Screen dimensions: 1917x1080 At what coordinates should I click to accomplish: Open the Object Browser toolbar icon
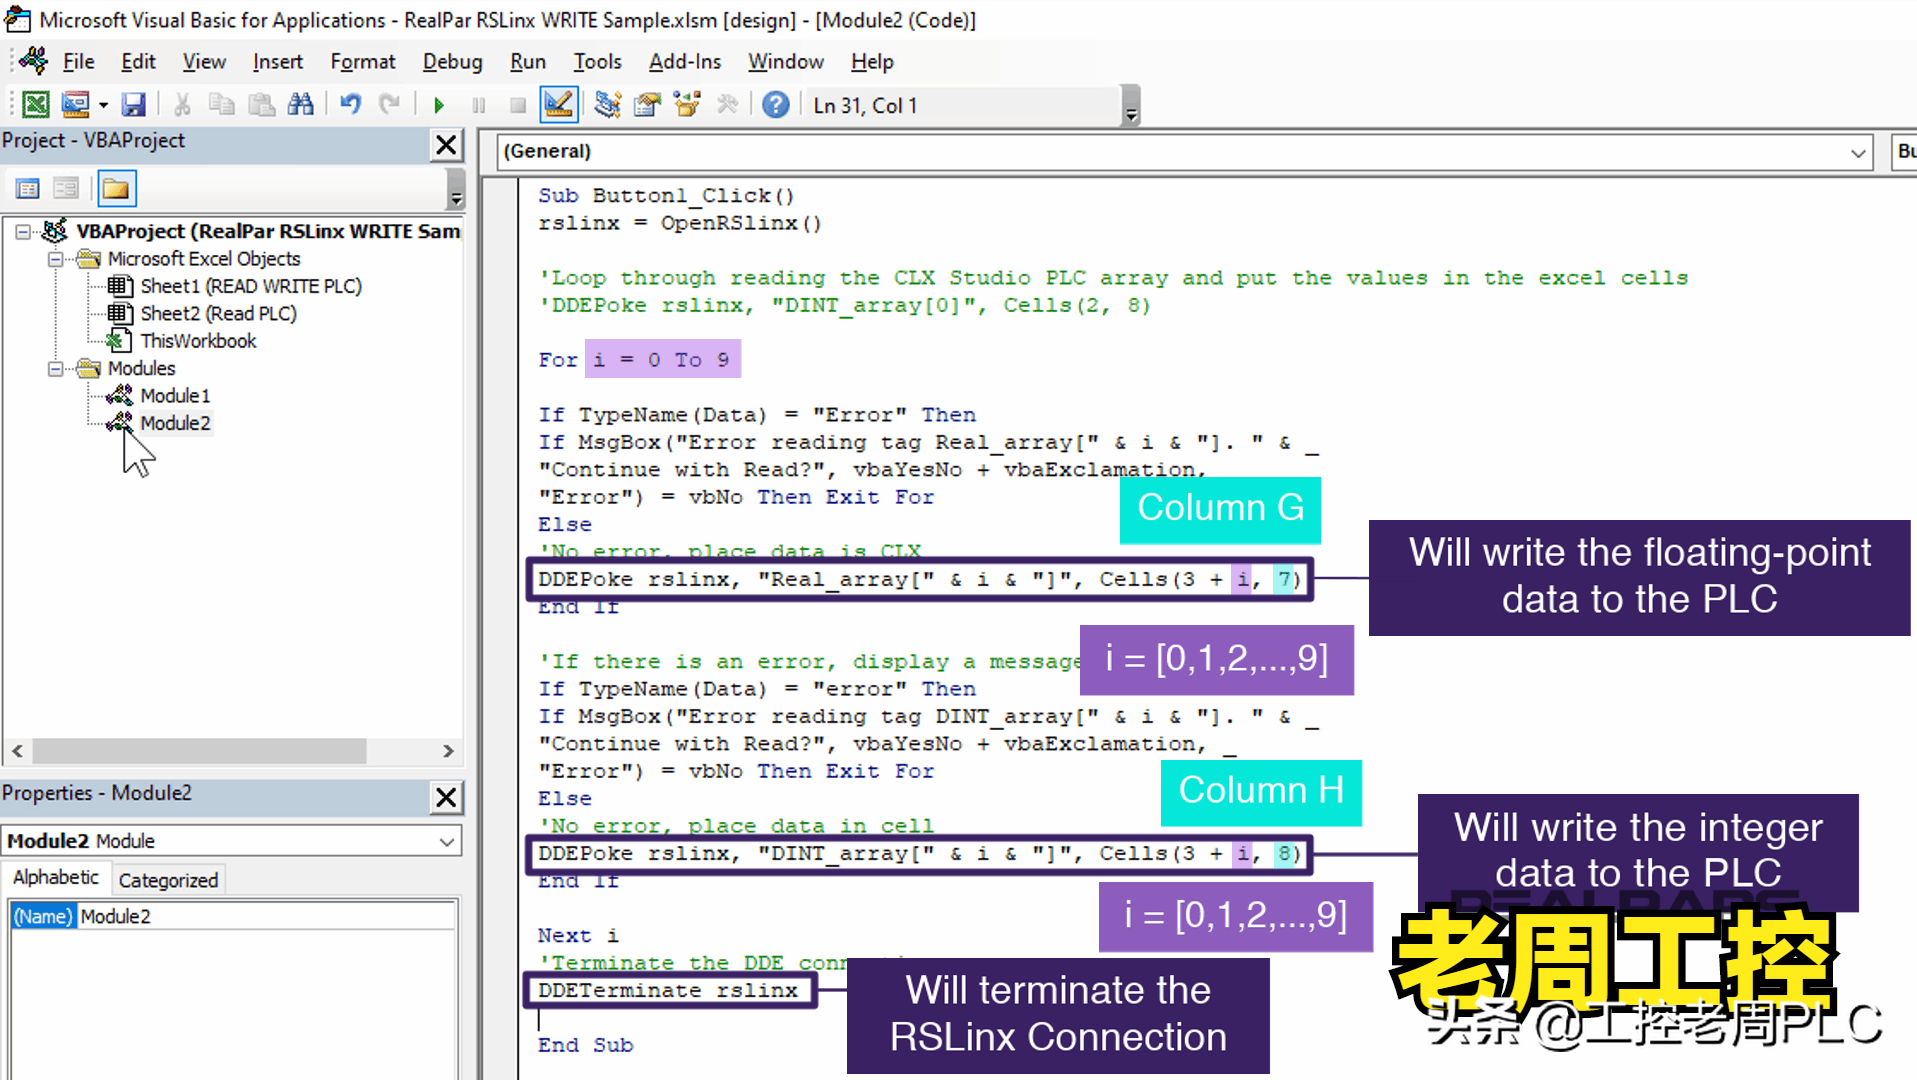tap(687, 104)
